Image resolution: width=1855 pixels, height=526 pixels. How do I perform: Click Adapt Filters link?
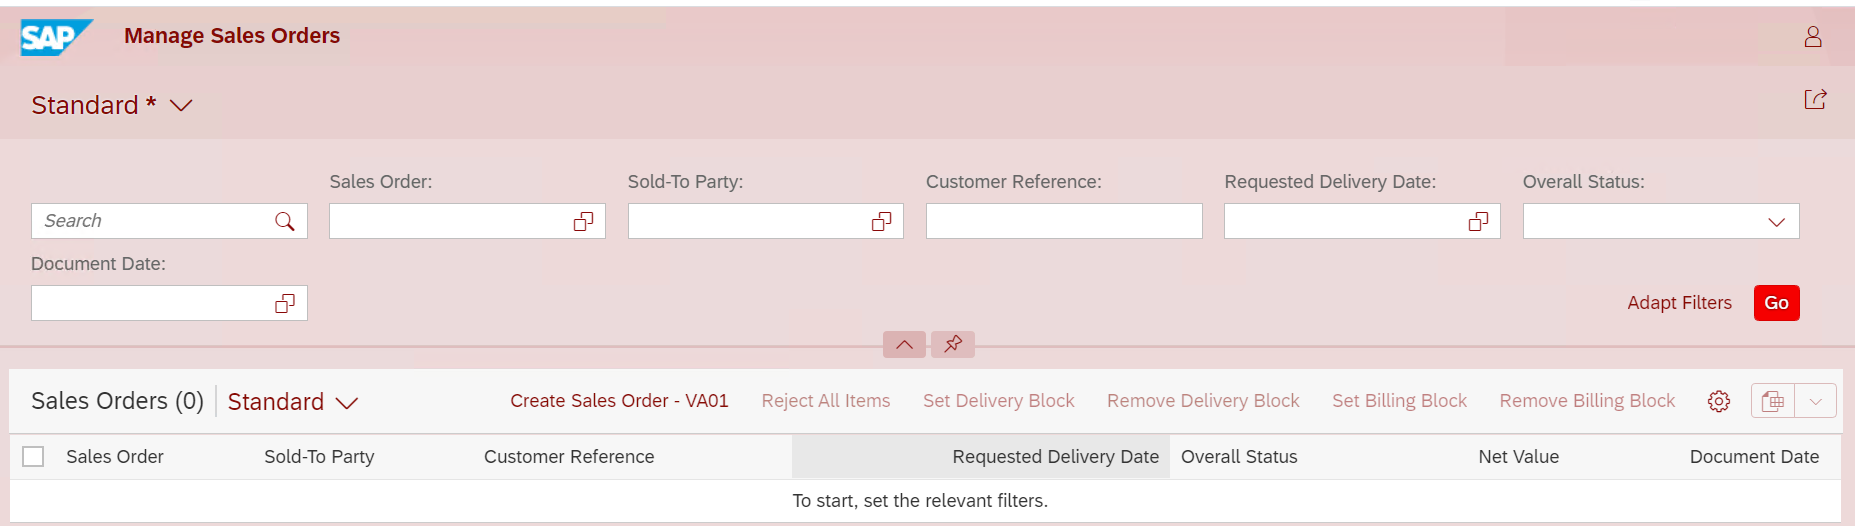1679,303
